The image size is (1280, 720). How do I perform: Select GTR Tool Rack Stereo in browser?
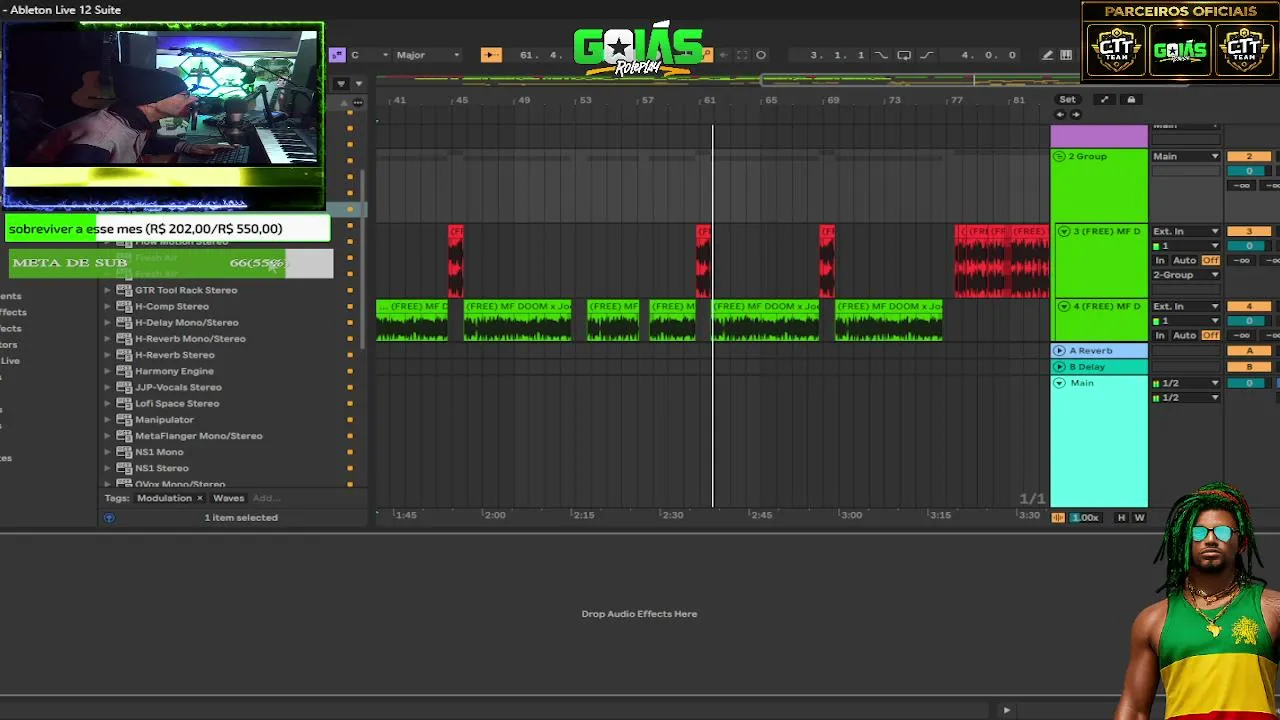click(186, 290)
